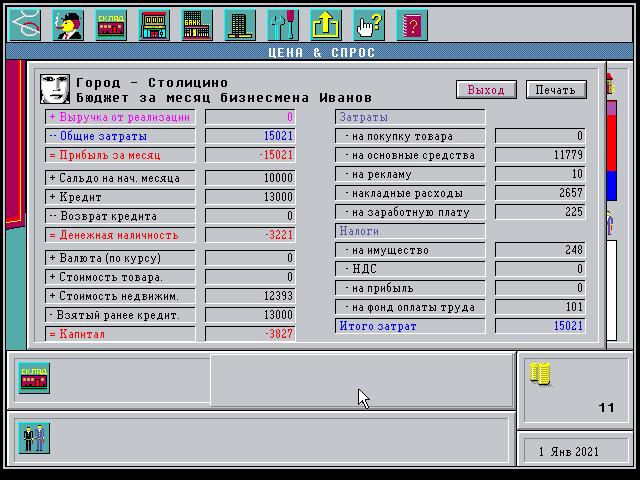Click the empty message panel beside Склад icon
The width and height of the screenshot is (640, 480).
tap(362, 380)
